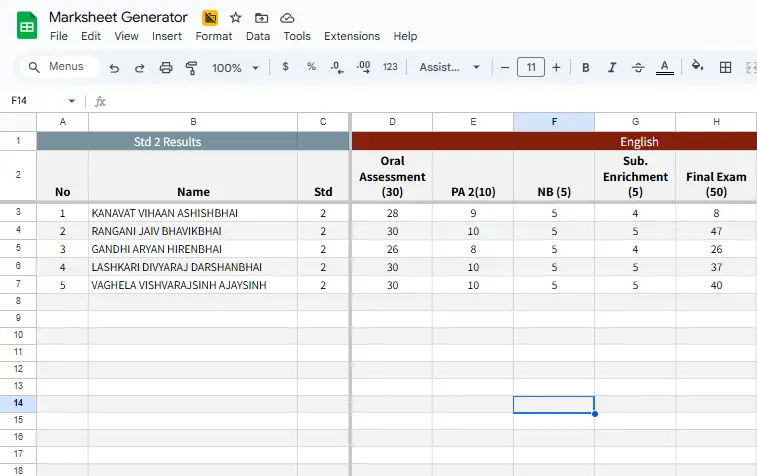Check the cloud document status icon

287,18
